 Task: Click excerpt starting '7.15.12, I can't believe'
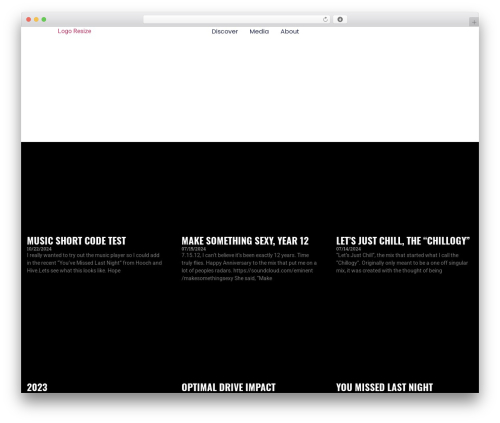pos(249,267)
